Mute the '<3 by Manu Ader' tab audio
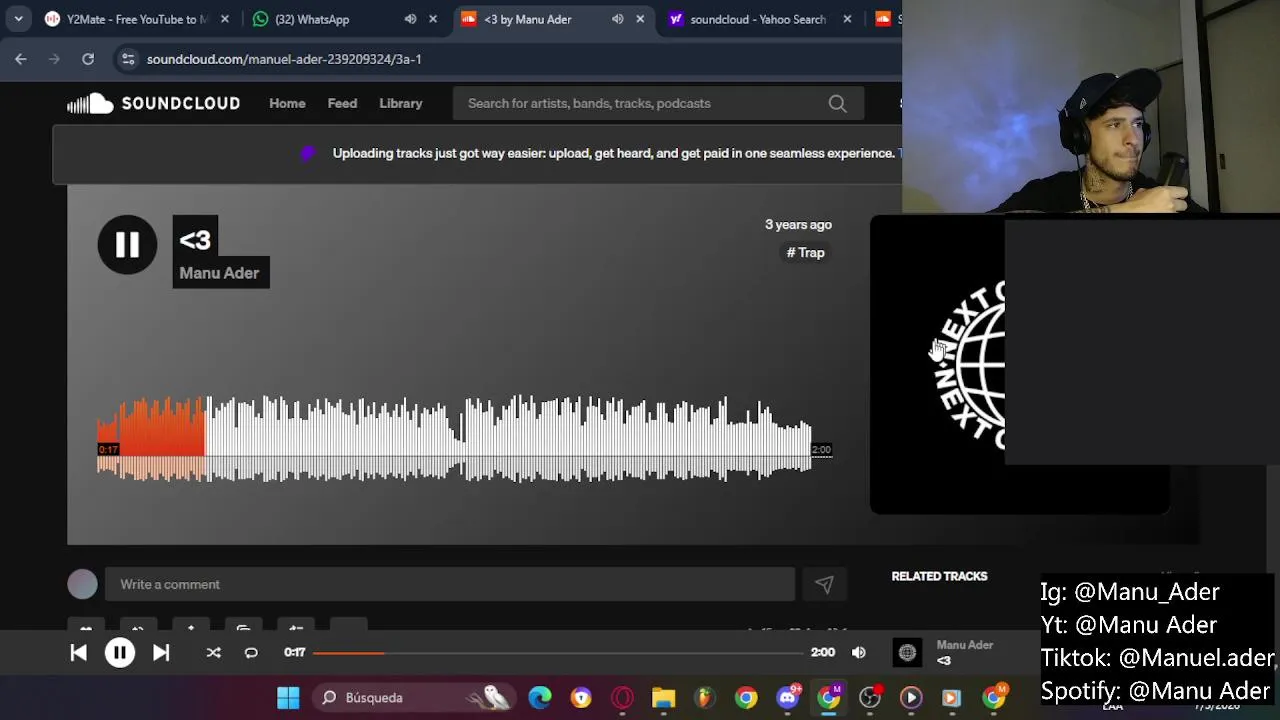This screenshot has height=720, width=1280. pos(617,19)
